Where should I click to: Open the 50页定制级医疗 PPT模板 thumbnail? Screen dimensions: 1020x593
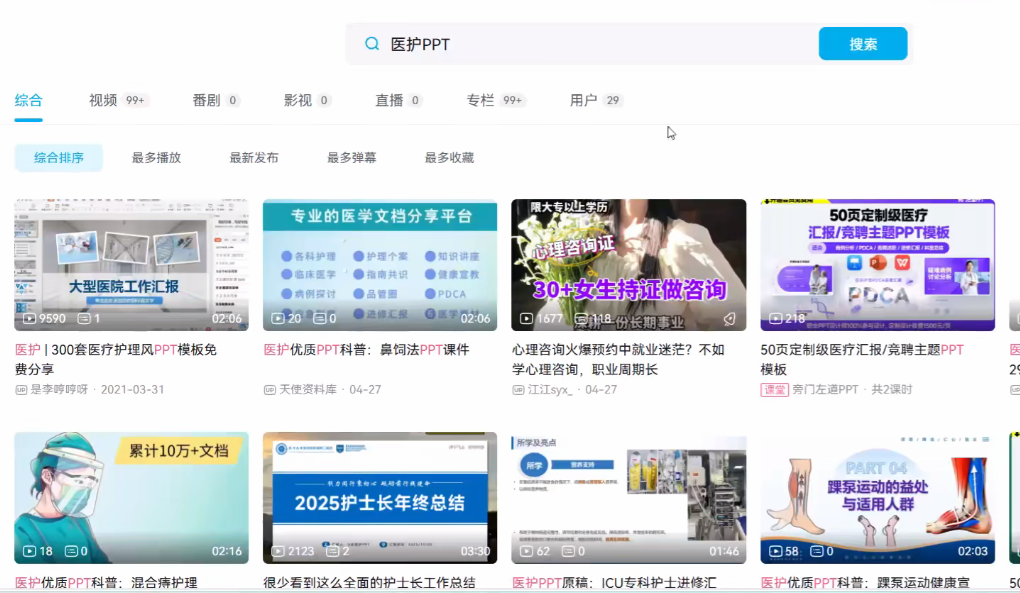coord(878,265)
